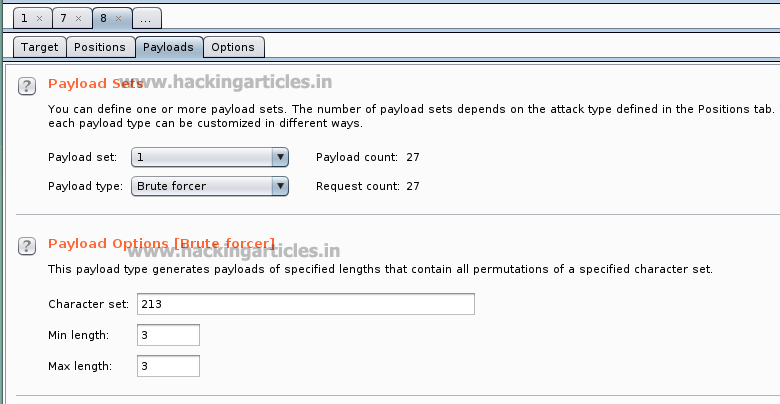The height and width of the screenshot is (404, 780).
Task: Click the Payload type dropdown arrow
Action: [280, 186]
